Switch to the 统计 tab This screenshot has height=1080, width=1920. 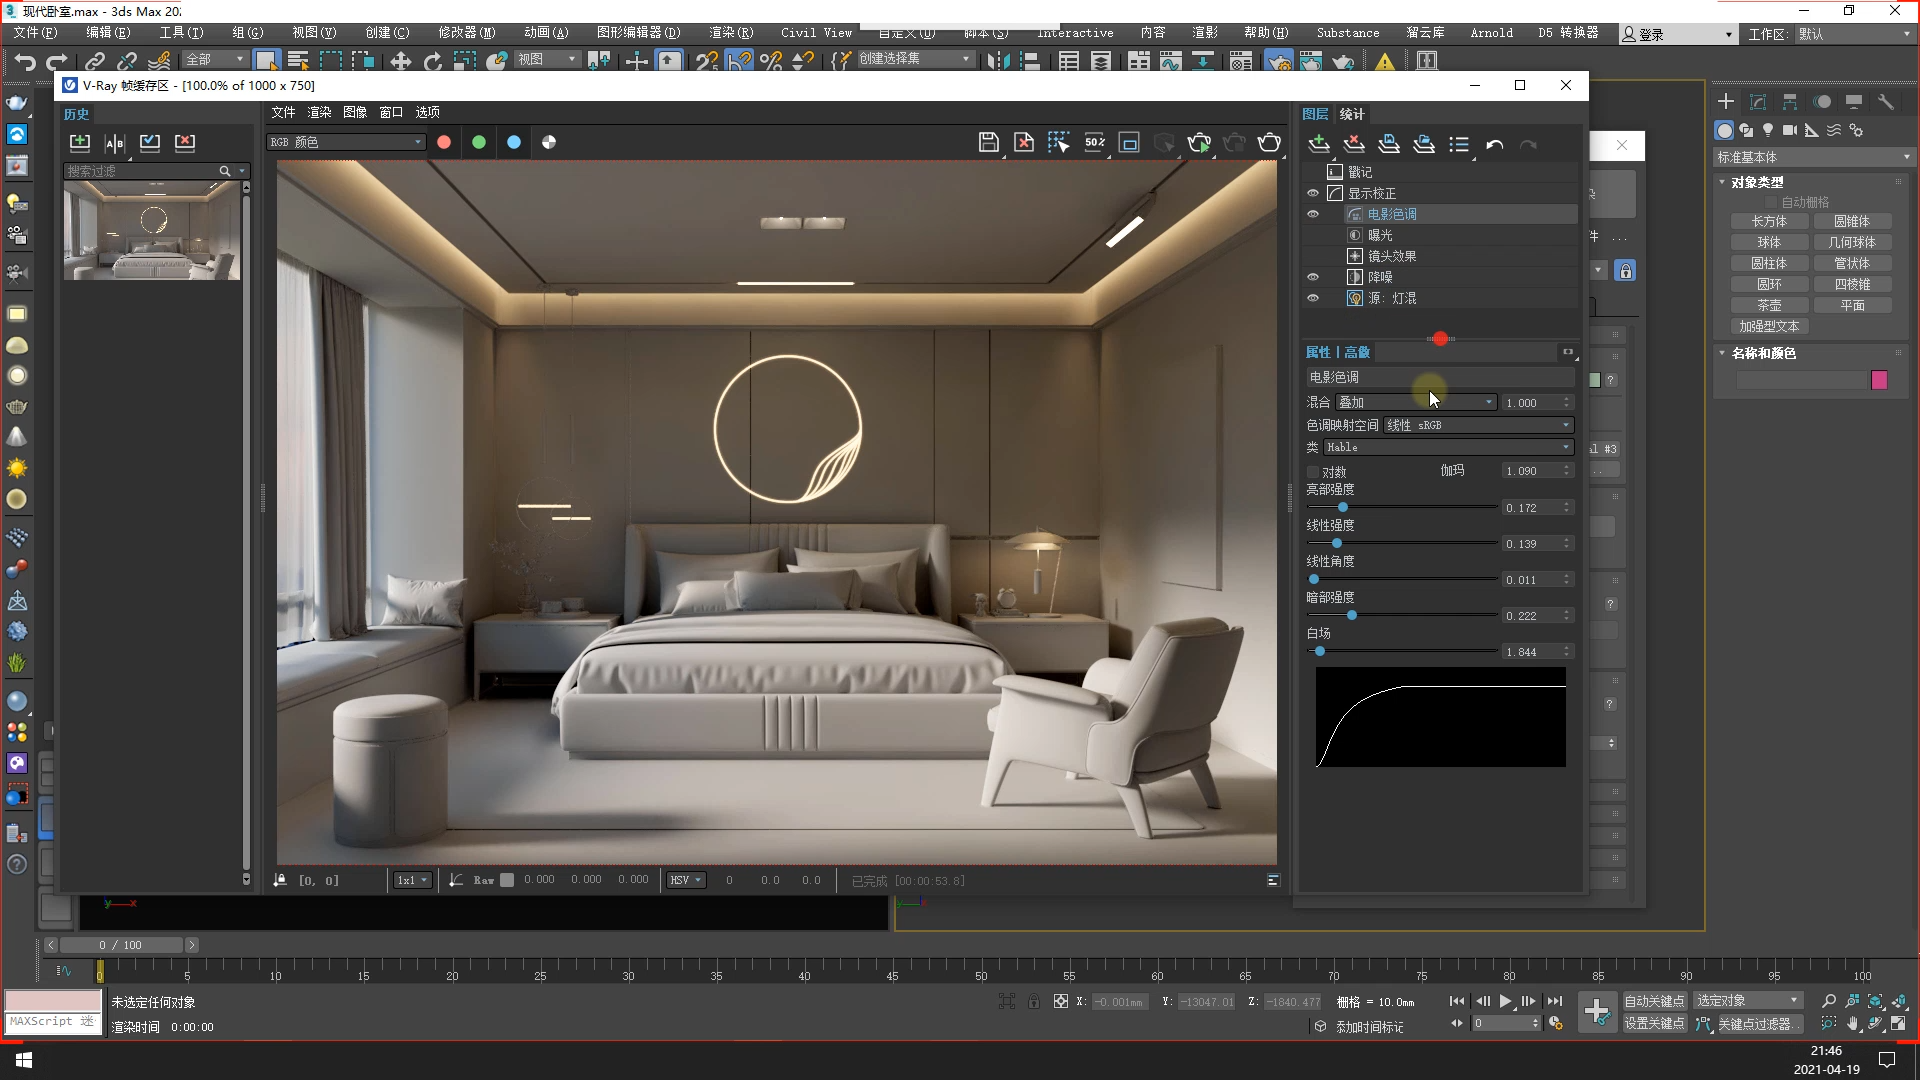click(1352, 114)
